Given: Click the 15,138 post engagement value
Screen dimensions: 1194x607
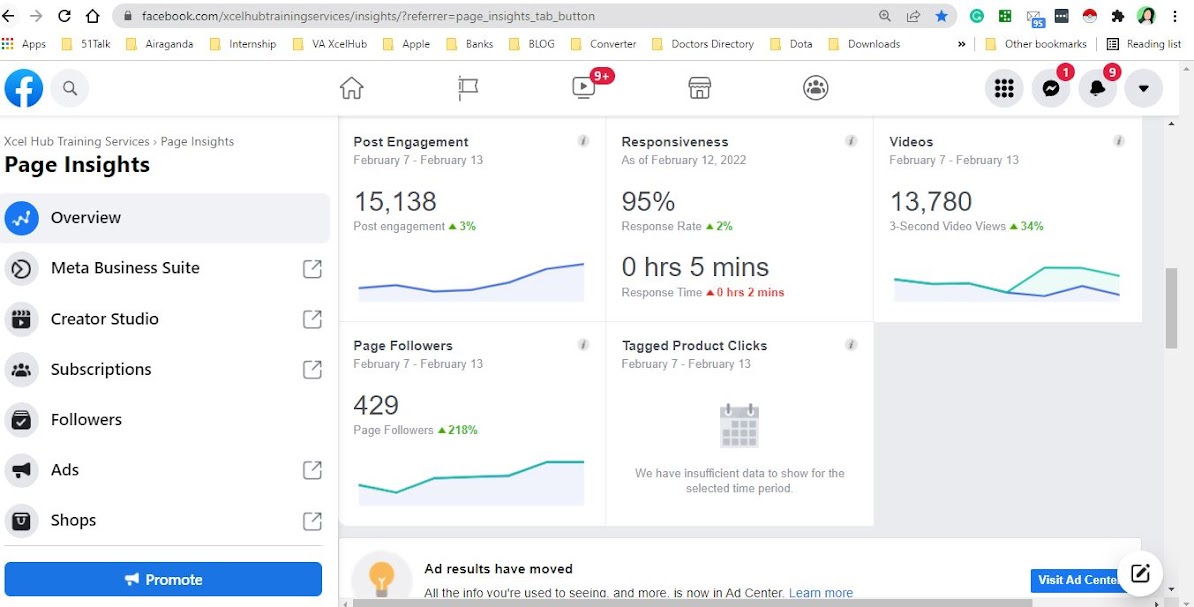Looking at the screenshot, I should [395, 201].
